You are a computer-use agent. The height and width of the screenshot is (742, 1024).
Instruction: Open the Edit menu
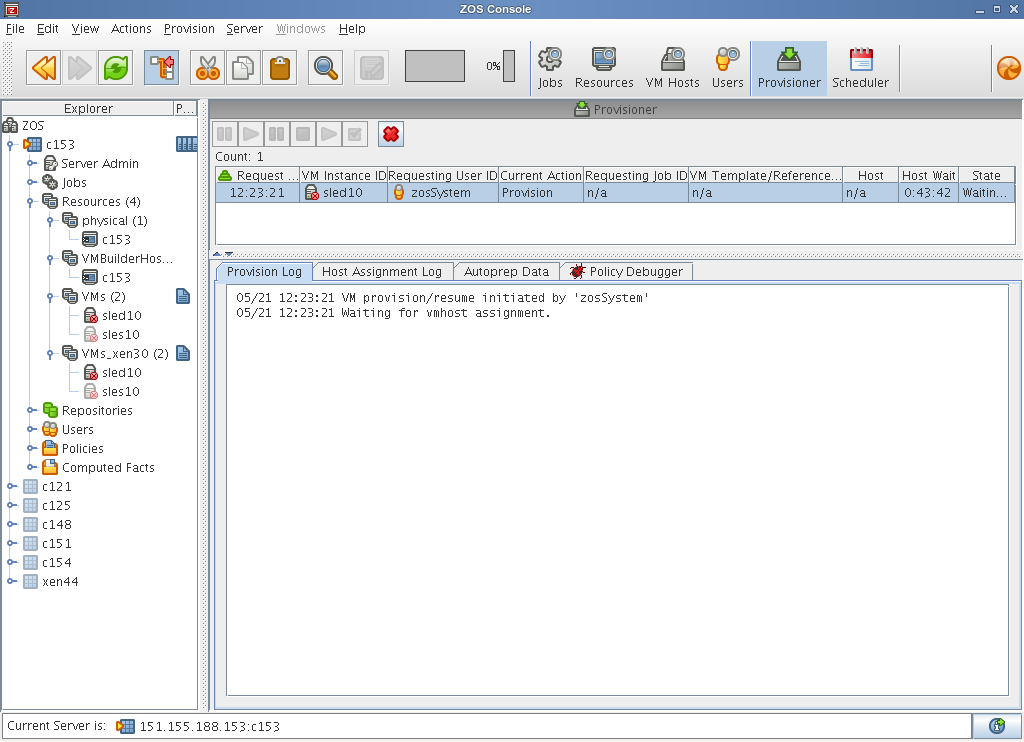coord(48,29)
